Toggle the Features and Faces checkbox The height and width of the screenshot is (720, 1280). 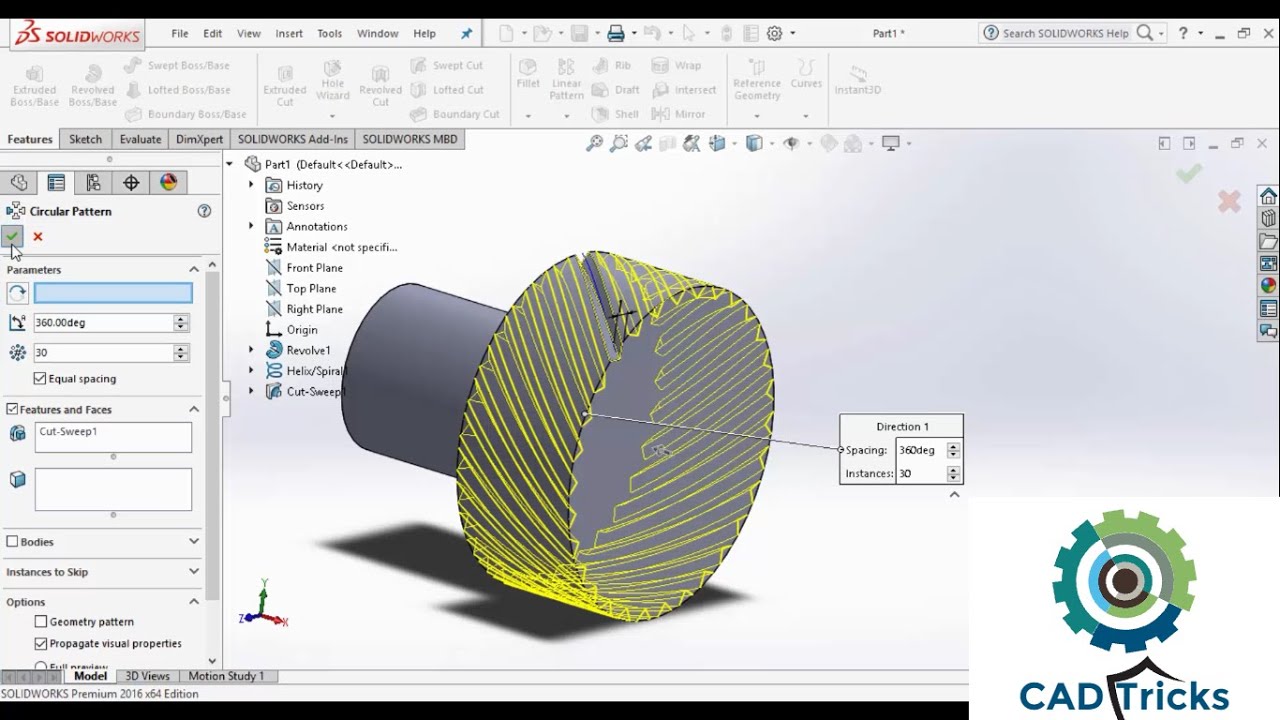[12, 409]
